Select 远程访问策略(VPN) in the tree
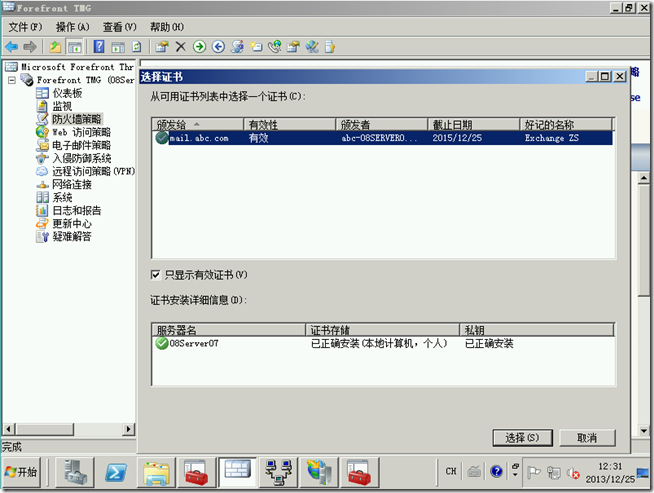This screenshot has height=493, width=654. coord(93,171)
